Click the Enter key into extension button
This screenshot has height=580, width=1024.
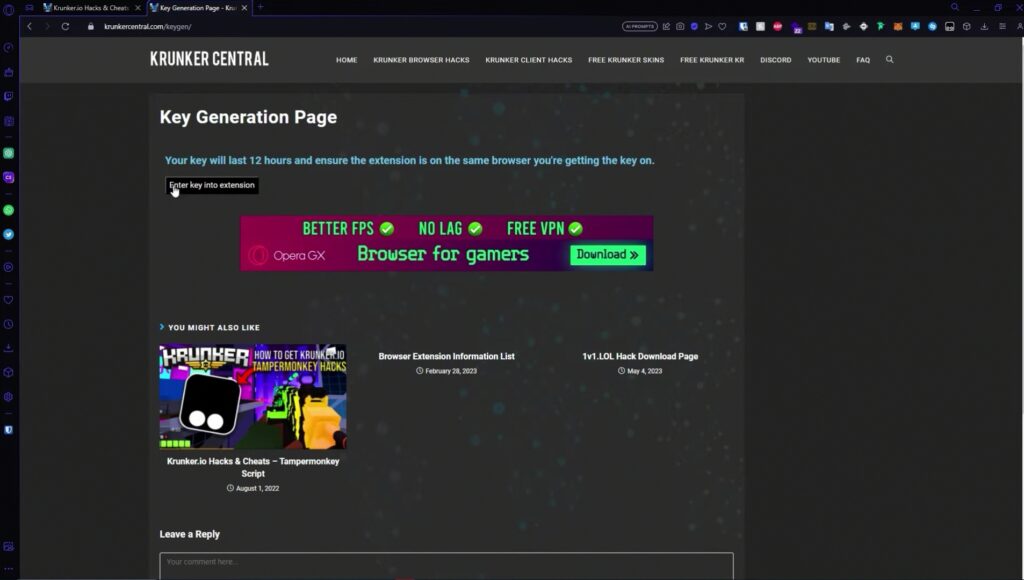pos(212,185)
